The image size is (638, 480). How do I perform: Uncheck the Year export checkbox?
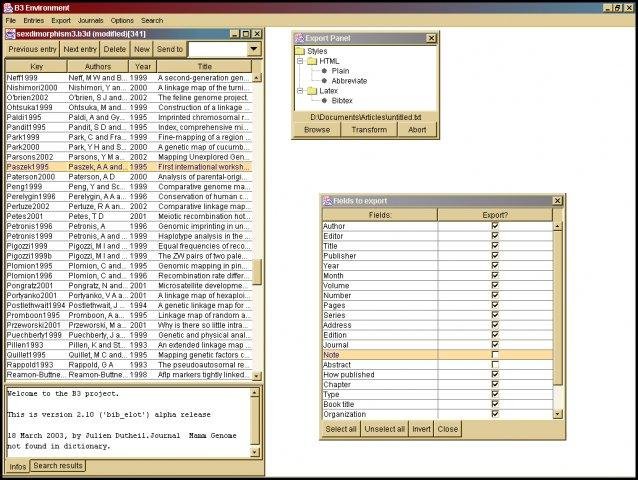[x=495, y=265]
